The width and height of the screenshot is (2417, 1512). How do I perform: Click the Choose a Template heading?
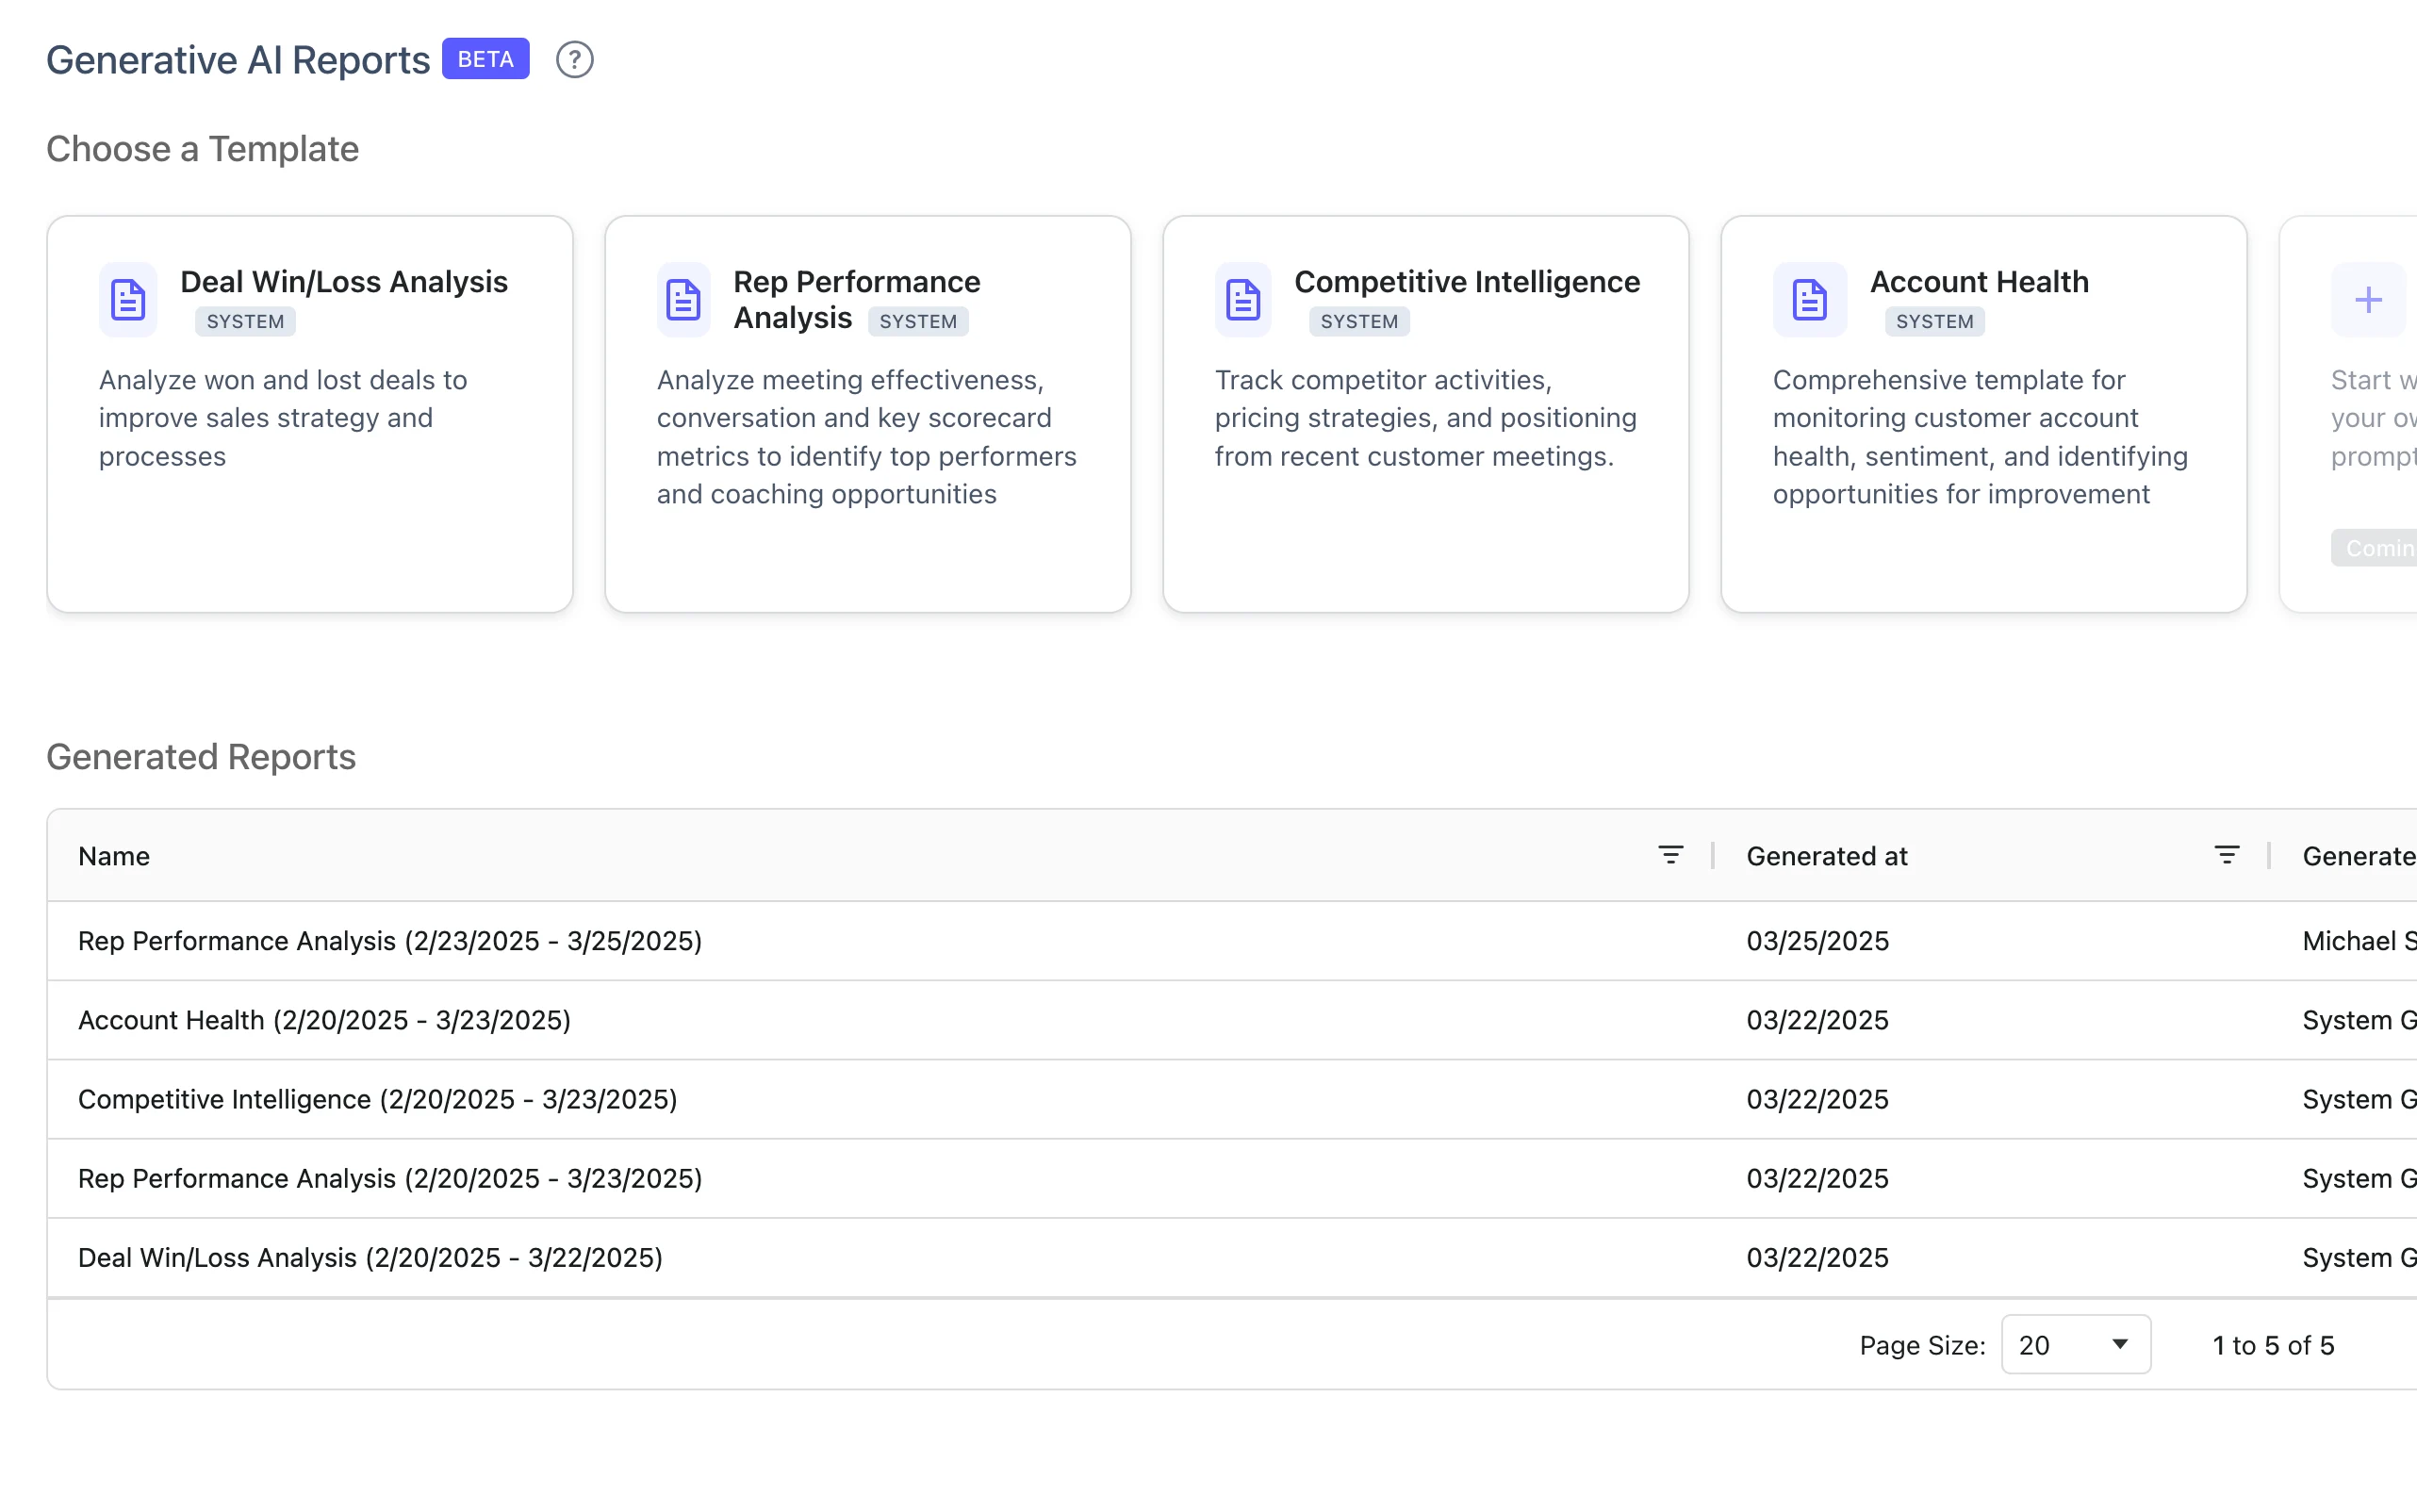(202, 149)
